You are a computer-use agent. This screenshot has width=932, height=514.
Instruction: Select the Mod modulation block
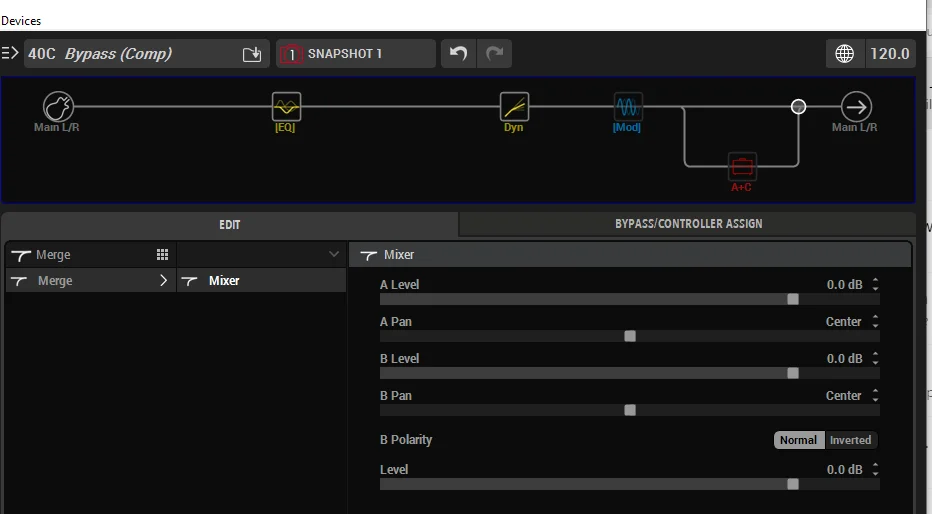[x=627, y=107]
